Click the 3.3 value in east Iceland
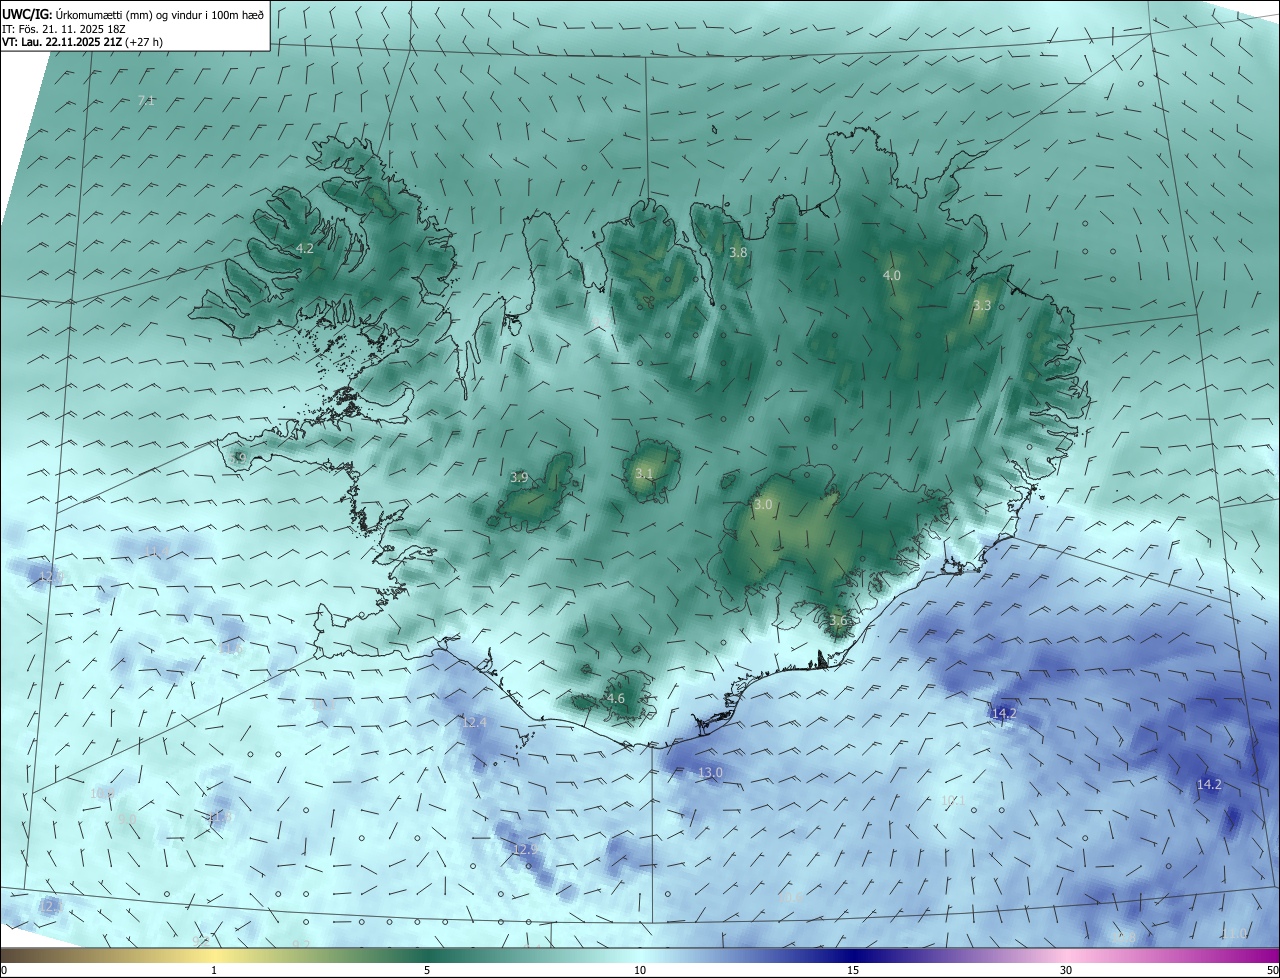This screenshot has height=978, width=1280. point(982,305)
